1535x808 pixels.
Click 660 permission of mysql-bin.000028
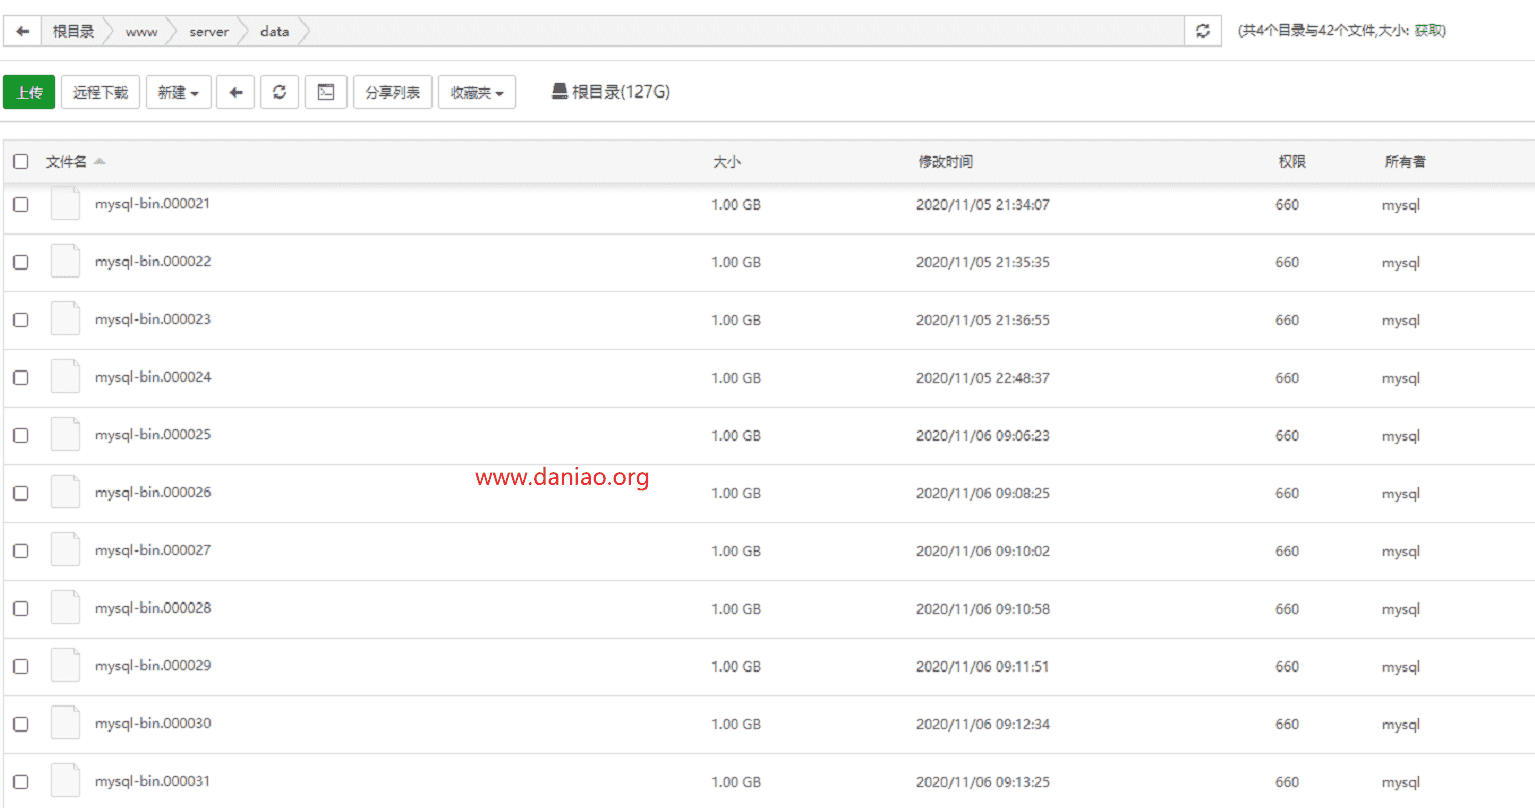coord(1287,609)
